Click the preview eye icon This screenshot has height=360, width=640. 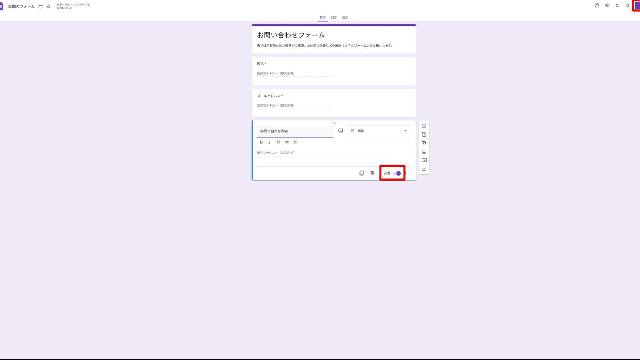click(x=607, y=6)
